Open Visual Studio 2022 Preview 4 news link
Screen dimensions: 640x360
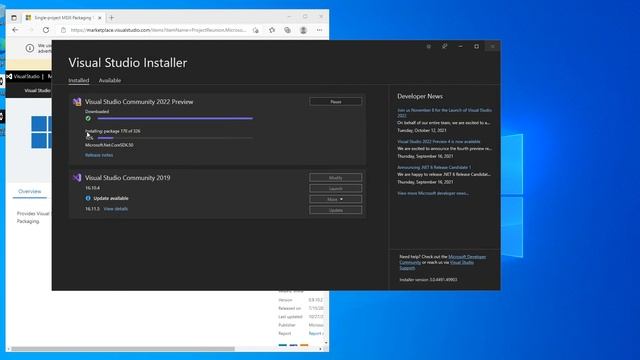(x=439, y=142)
